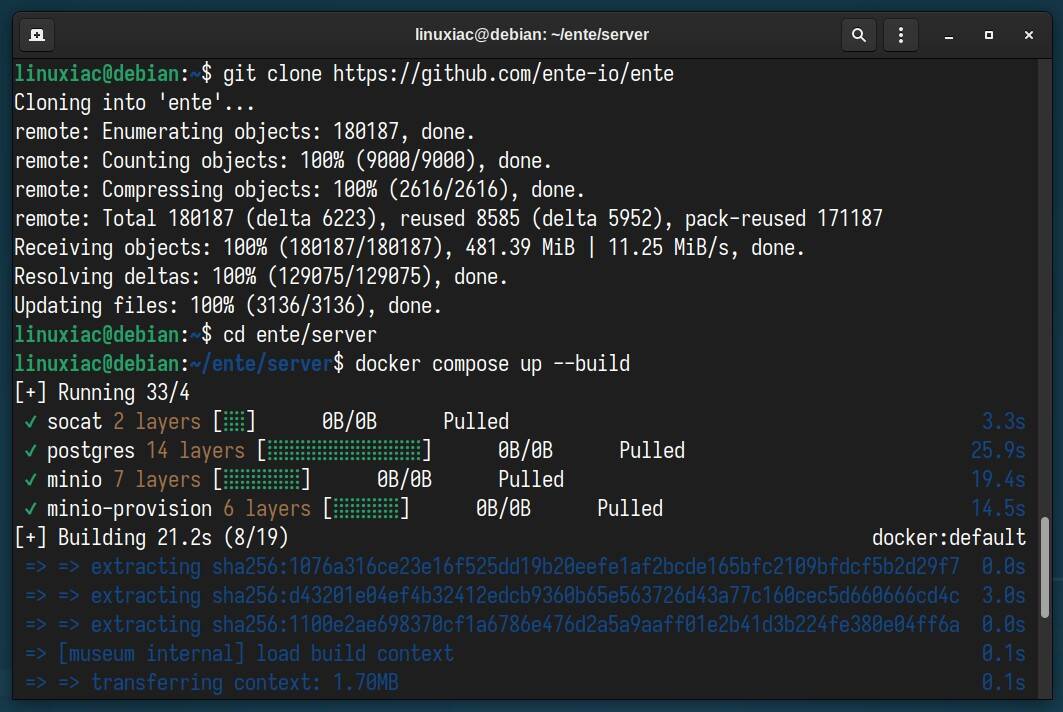The image size is (1063, 712).
Task: Click the window title linuxiac@debian
Action: click(x=531, y=35)
